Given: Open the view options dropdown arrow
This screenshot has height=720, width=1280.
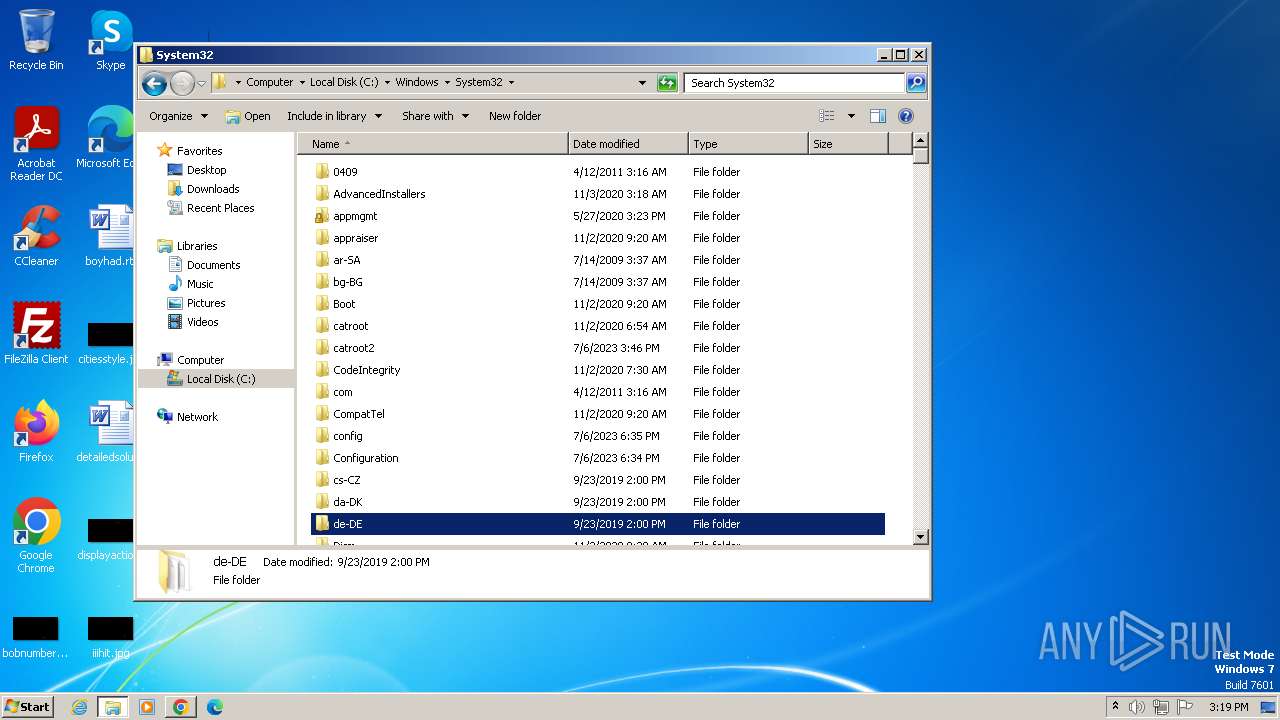Looking at the screenshot, I should coord(851,116).
